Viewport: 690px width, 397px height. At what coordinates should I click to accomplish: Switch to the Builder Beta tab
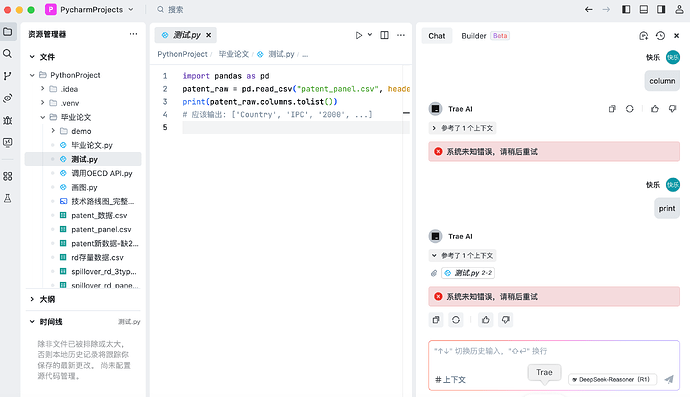(485, 36)
